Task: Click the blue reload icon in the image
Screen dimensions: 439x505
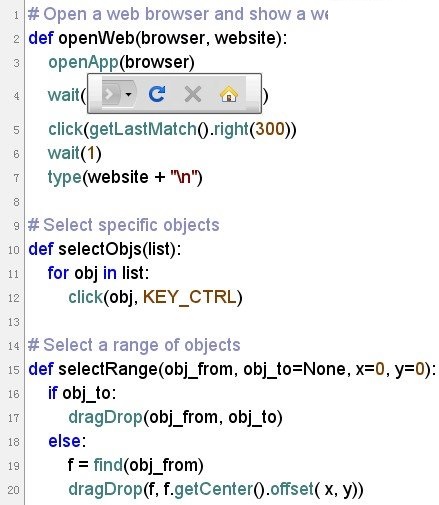Action: pyautogui.click(x=157, y=94)
